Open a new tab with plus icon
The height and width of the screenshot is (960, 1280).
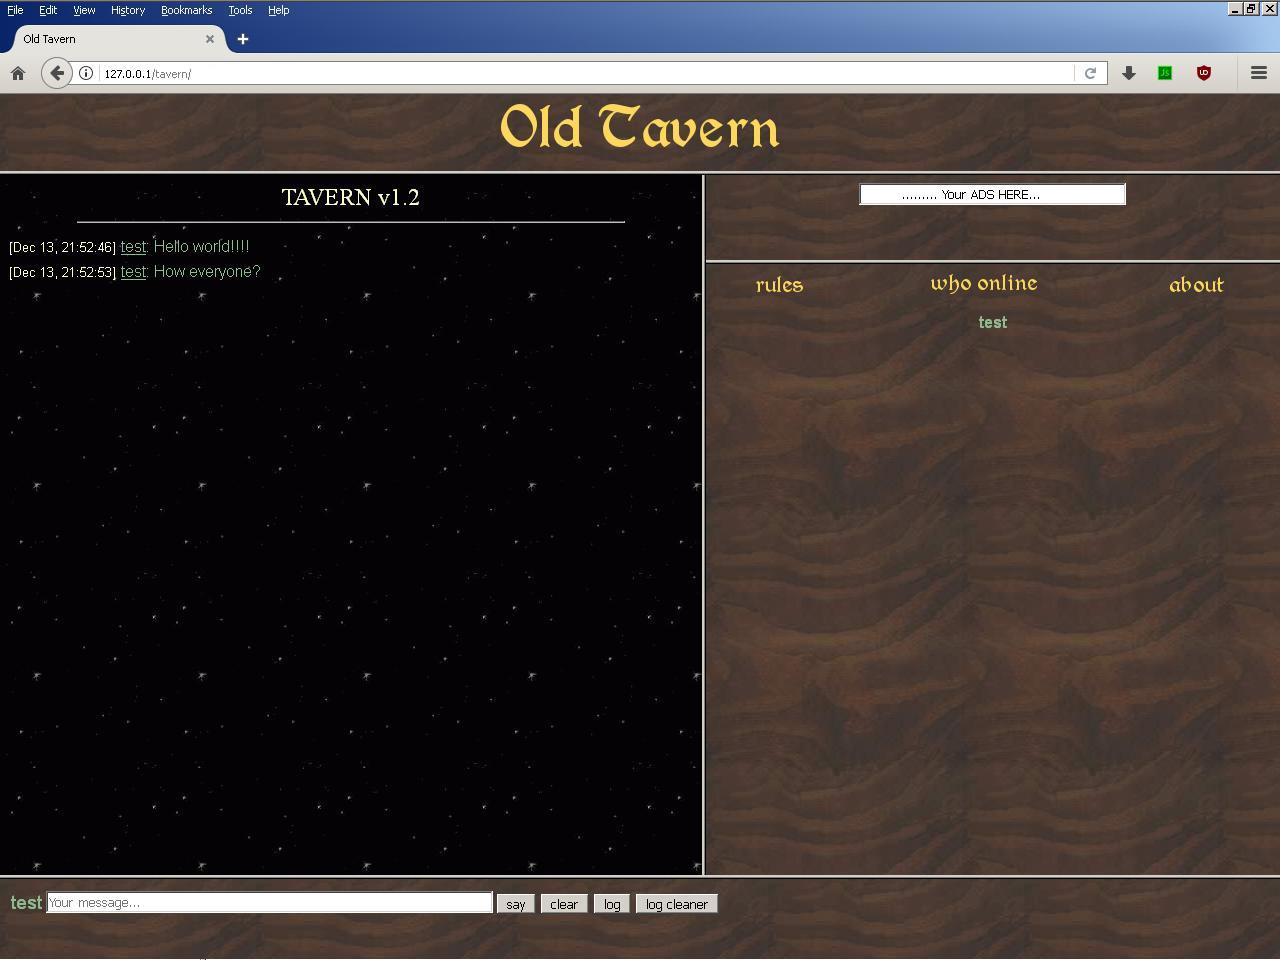click(242, 39)
